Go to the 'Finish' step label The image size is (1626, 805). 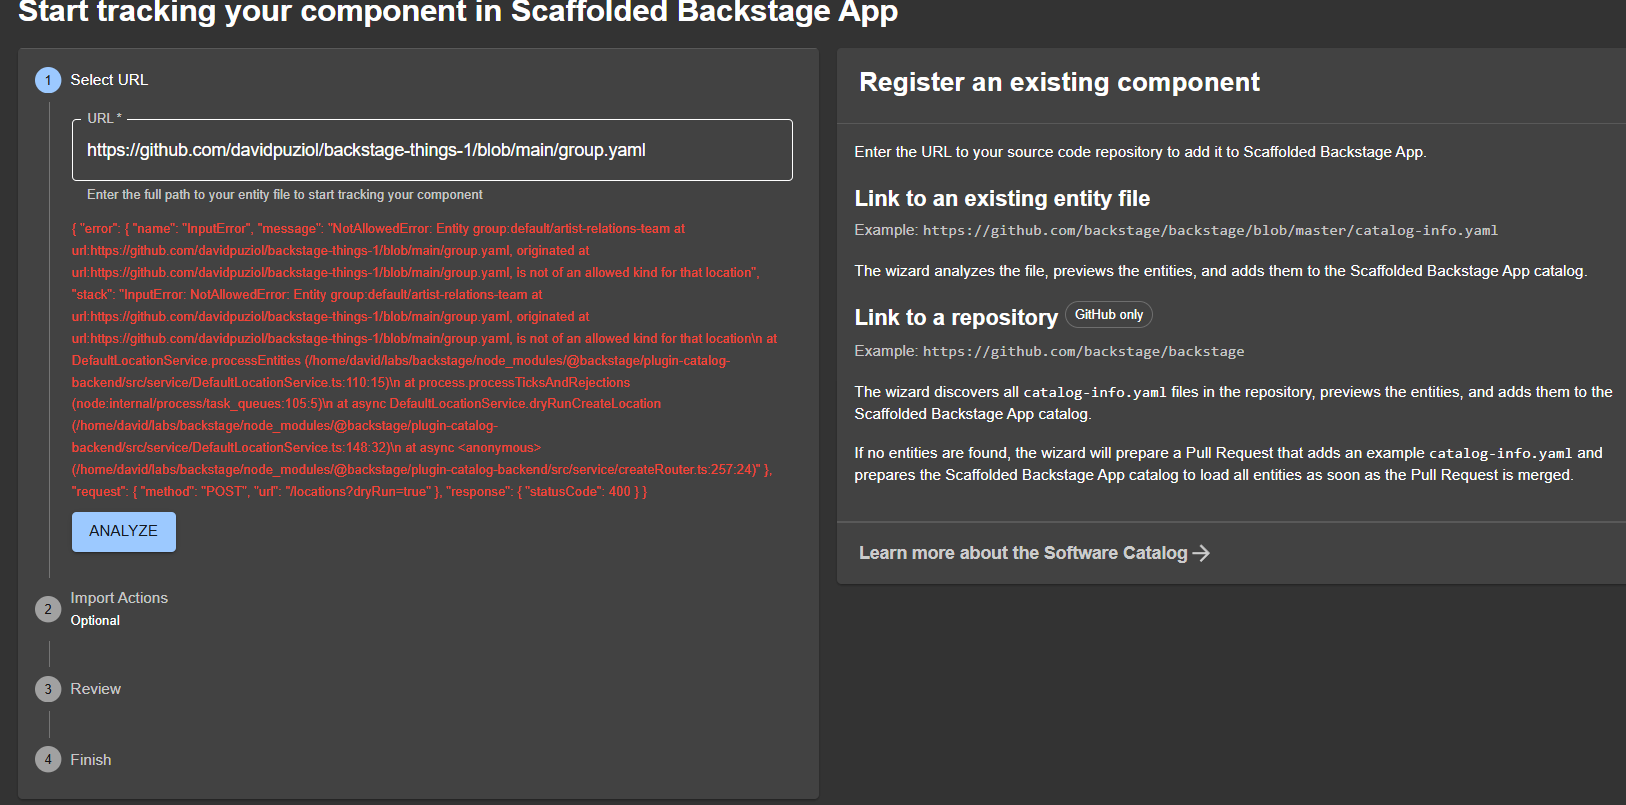tap(91, 760)
